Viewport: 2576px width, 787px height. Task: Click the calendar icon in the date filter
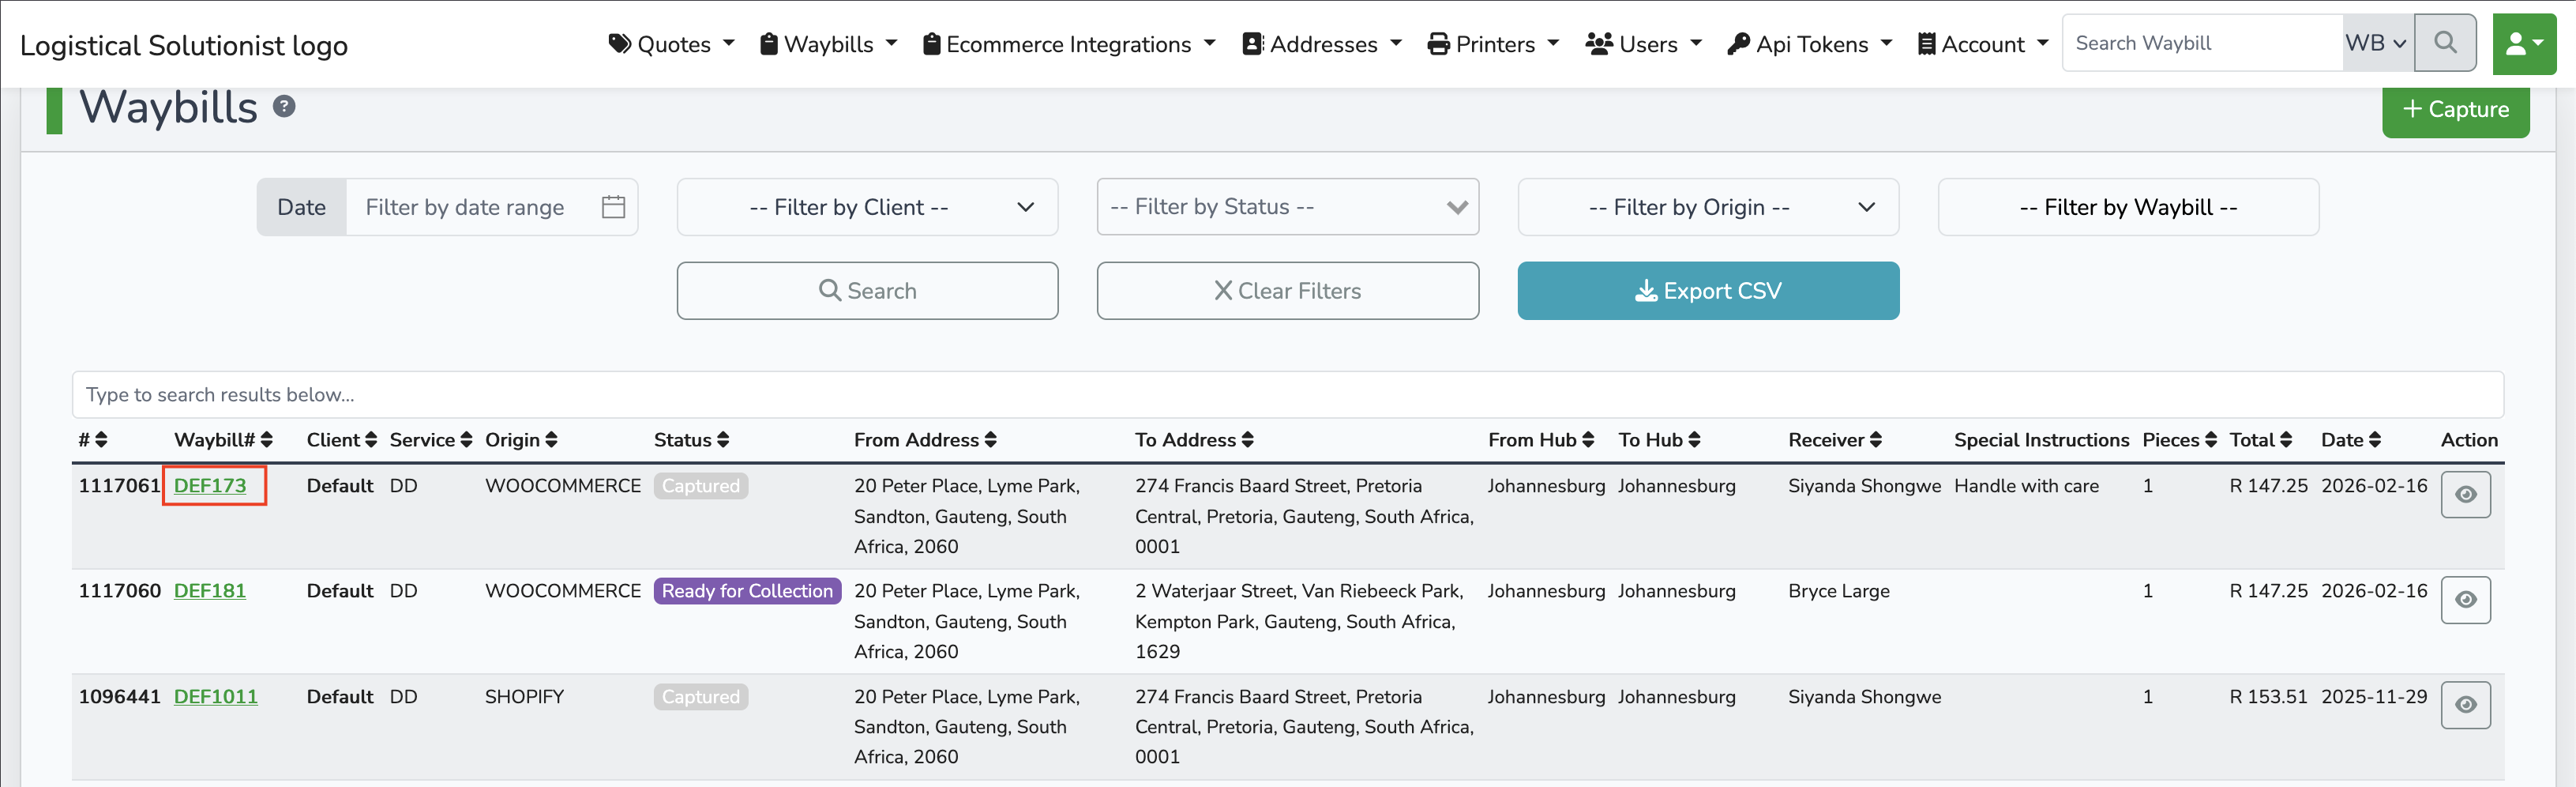click(x=612, y=206)
